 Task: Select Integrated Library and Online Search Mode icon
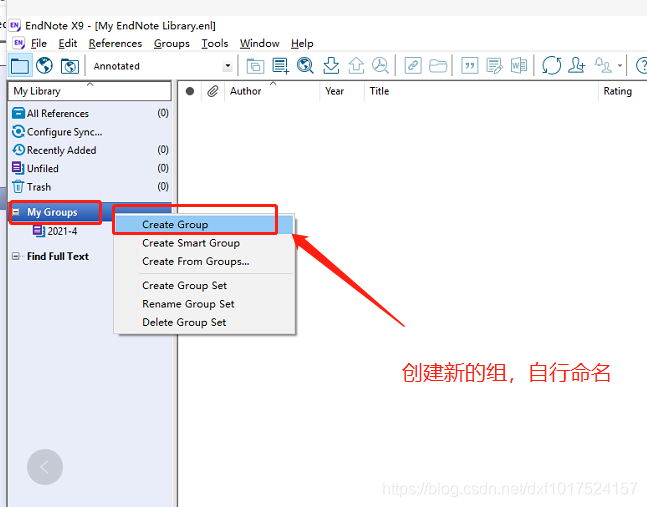70,66
